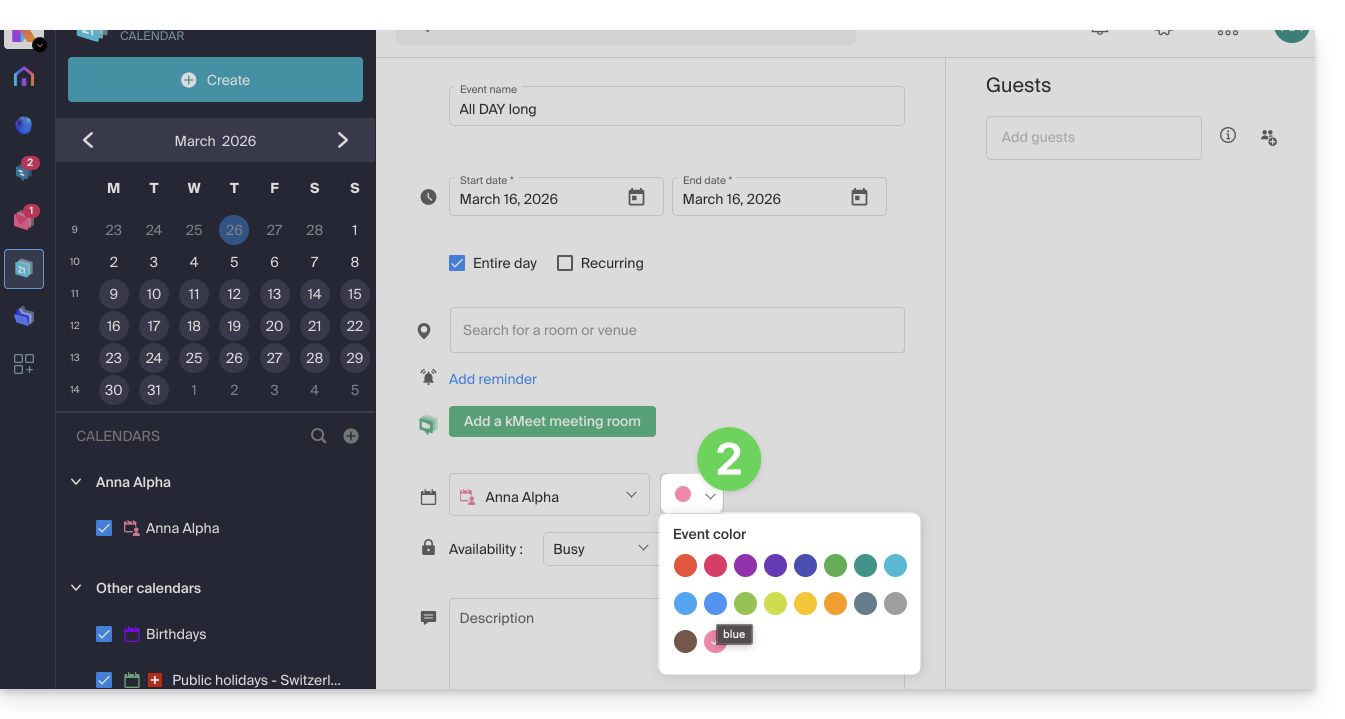Open the home icon in left sidebar
This screenshot has height=719, width=1345.
(x=24, y=77)
